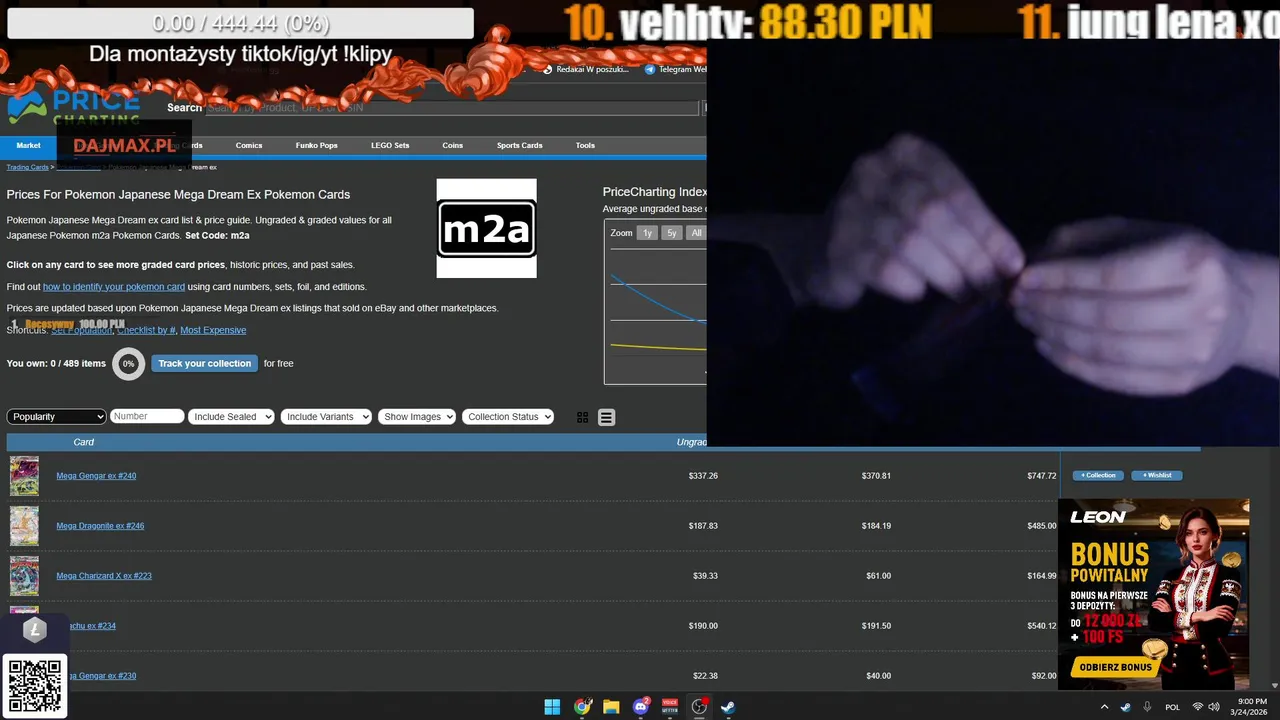Viewport: 1280px width, 720px height.
Task: Open Tools menu tab
Action: (585, 145)
